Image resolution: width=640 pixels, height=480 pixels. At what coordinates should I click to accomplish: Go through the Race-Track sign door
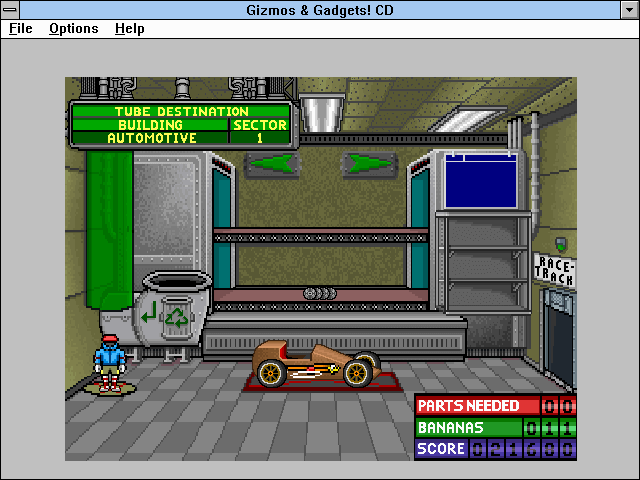[558, 337]
